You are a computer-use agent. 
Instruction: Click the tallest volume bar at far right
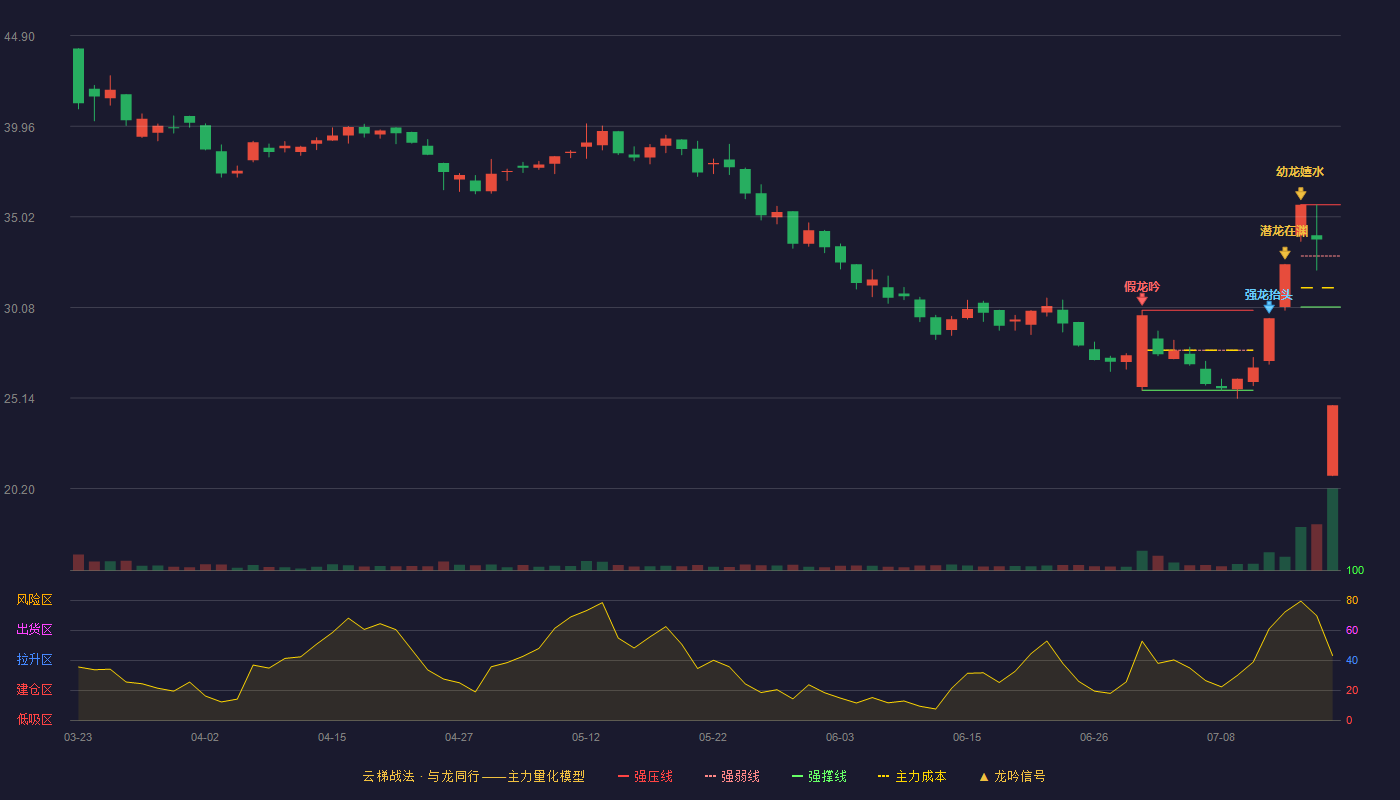tap(1332, 529)
